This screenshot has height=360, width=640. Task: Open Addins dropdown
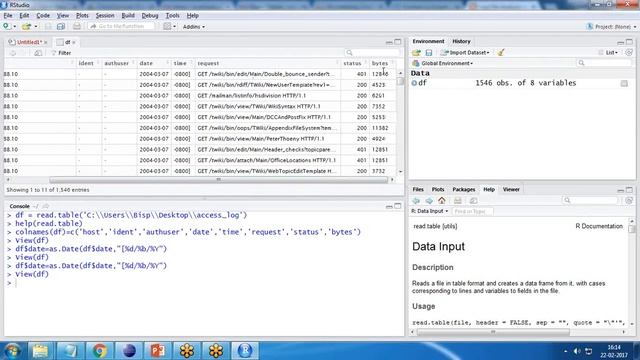pos(194,27)
